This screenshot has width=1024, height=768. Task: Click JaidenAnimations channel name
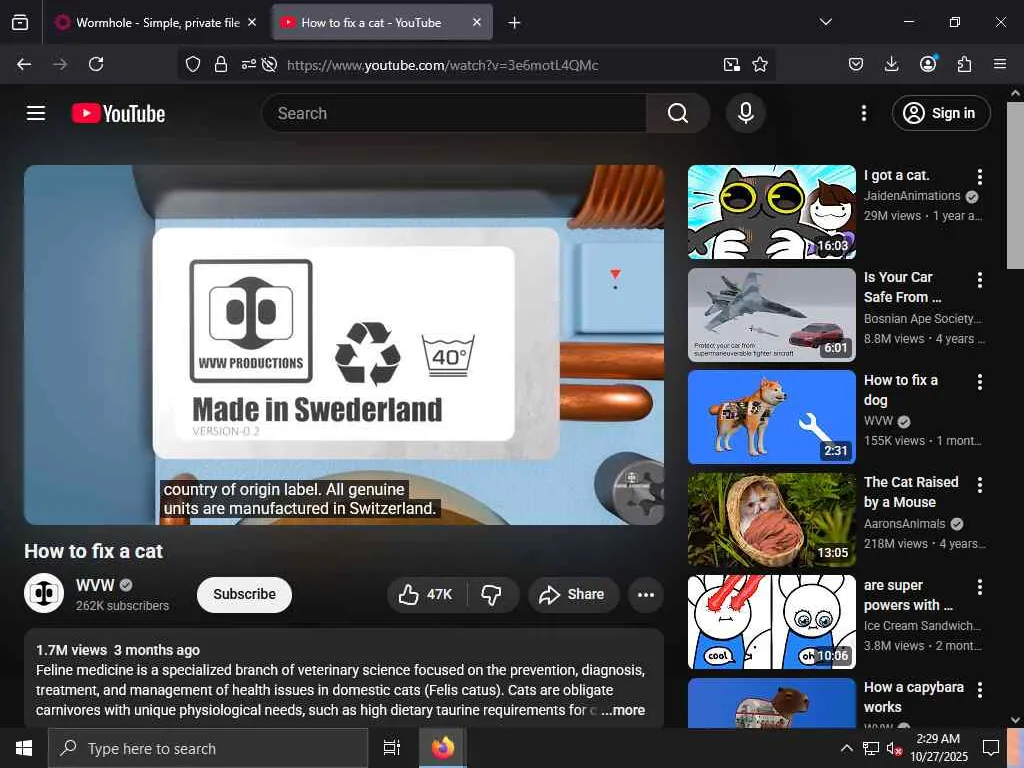[x=912, y=196]
